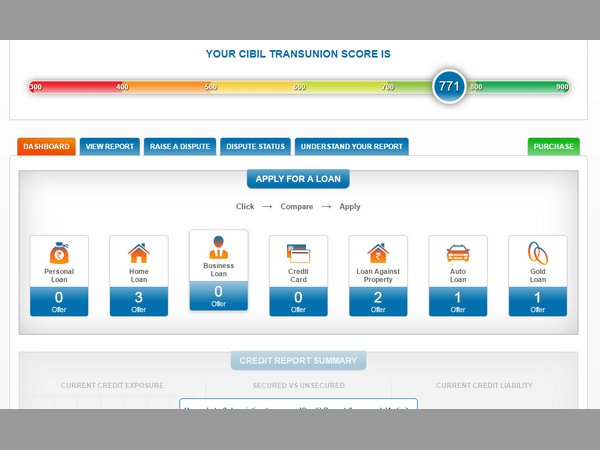Click the 'Business Loan' label text
Image resolution: width=600 pixels, height=450 pixels.
tap(218, 270)
